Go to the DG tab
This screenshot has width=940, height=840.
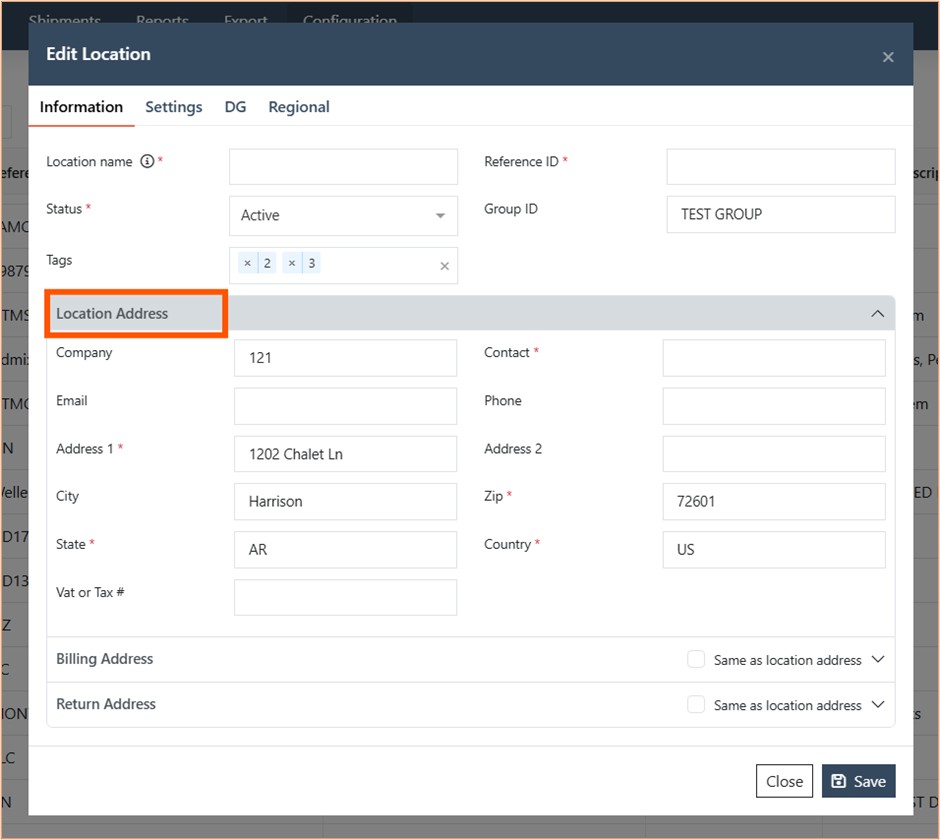coord(235,107)
